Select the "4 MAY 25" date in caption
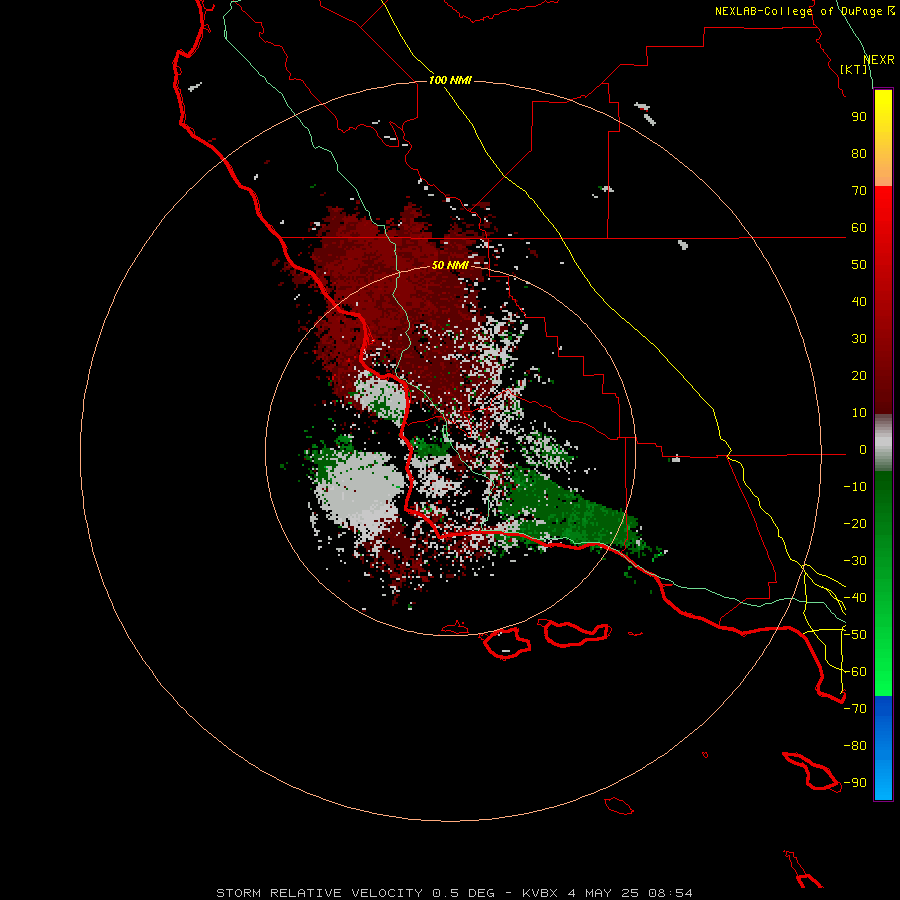900x900 pixels. click(x=604, y=893)
